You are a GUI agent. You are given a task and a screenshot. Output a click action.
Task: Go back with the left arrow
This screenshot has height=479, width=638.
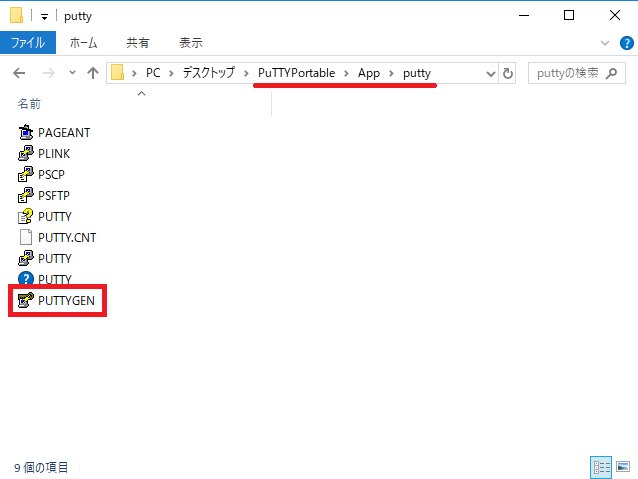pos(19,73)
